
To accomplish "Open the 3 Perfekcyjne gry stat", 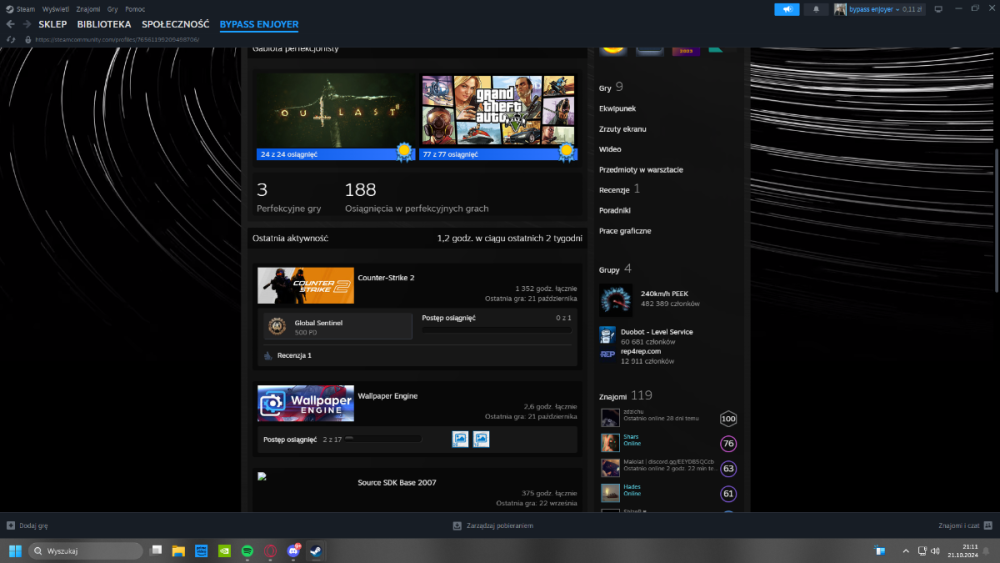I will (289, 197).
